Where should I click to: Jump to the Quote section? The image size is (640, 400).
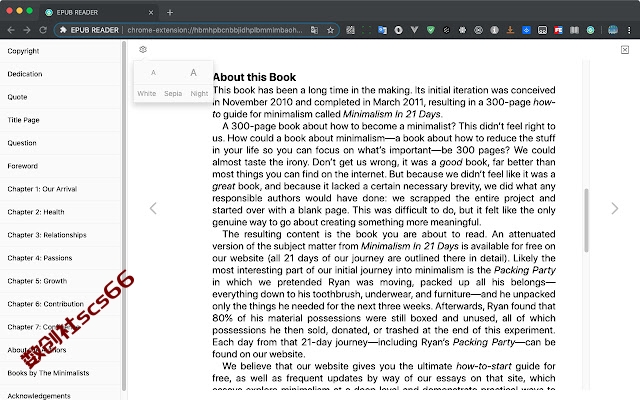pyautogui.click(x=60, y=97)
